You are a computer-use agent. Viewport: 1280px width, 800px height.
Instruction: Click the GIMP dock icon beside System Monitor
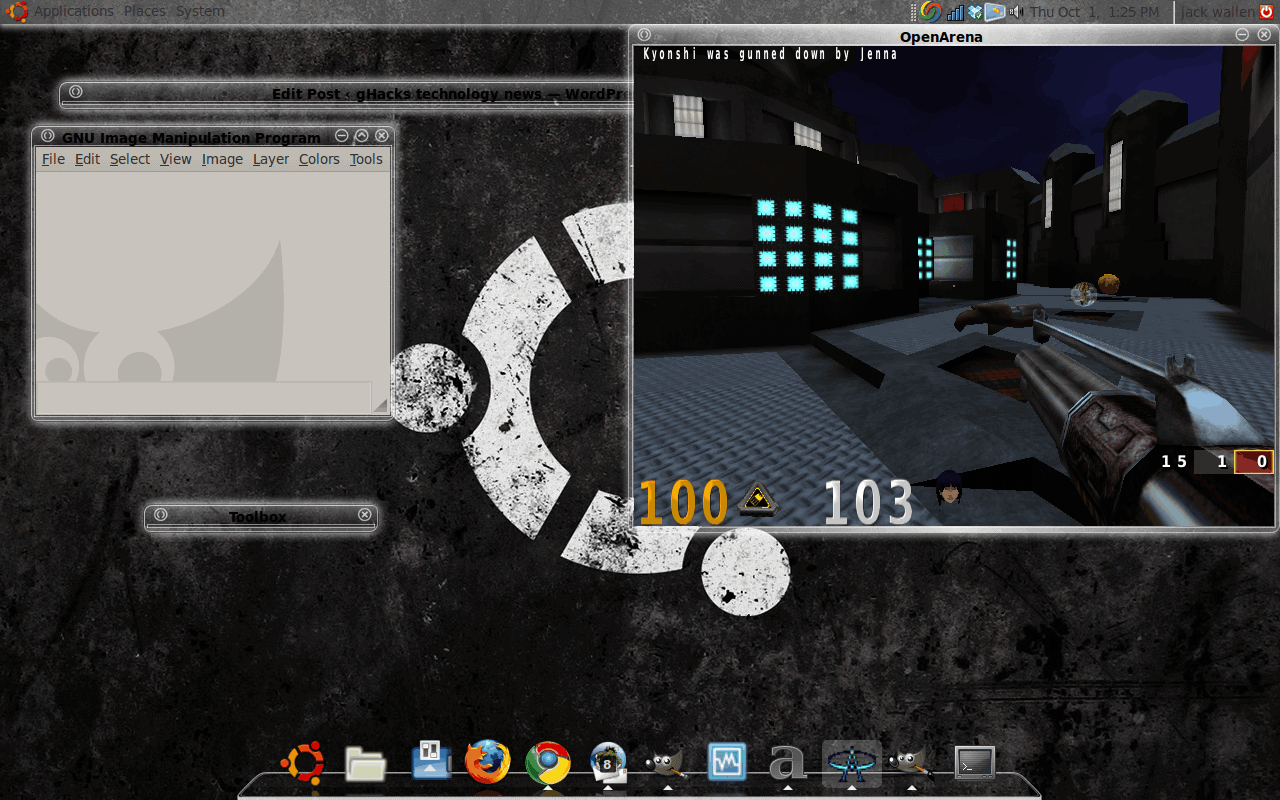tap(667, 763)
